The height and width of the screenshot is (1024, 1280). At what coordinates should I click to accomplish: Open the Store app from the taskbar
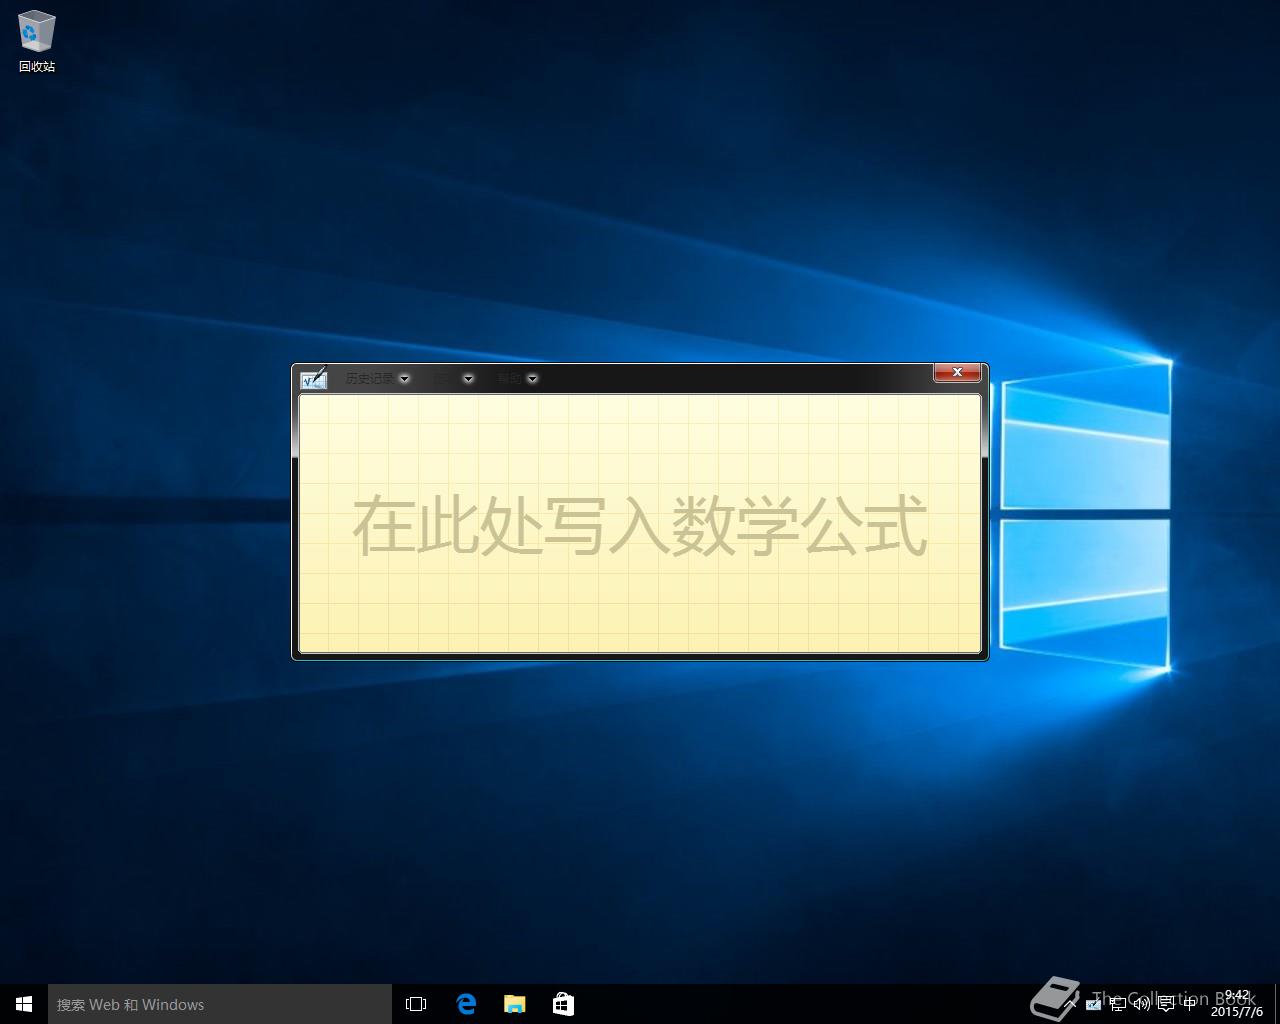563,1004
